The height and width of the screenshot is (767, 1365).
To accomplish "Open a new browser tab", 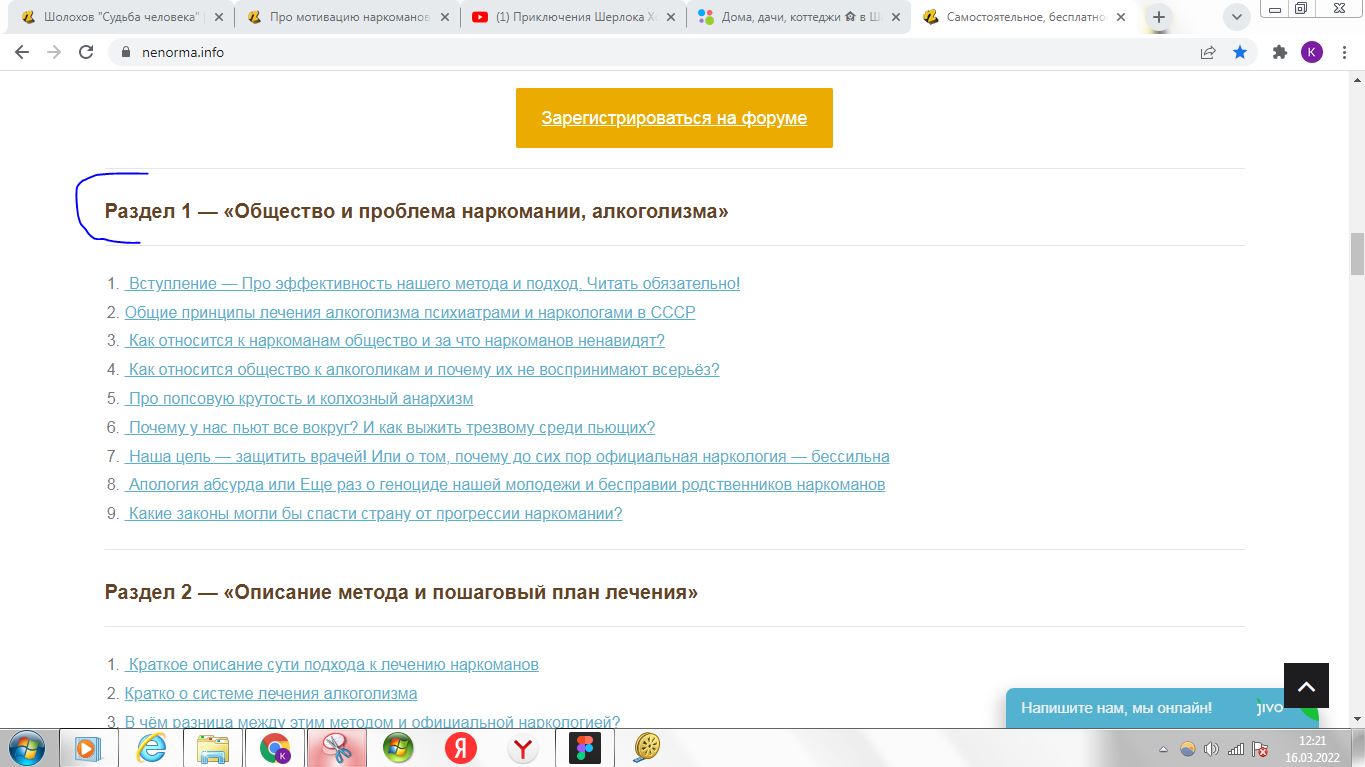I will pos(1159,17).
